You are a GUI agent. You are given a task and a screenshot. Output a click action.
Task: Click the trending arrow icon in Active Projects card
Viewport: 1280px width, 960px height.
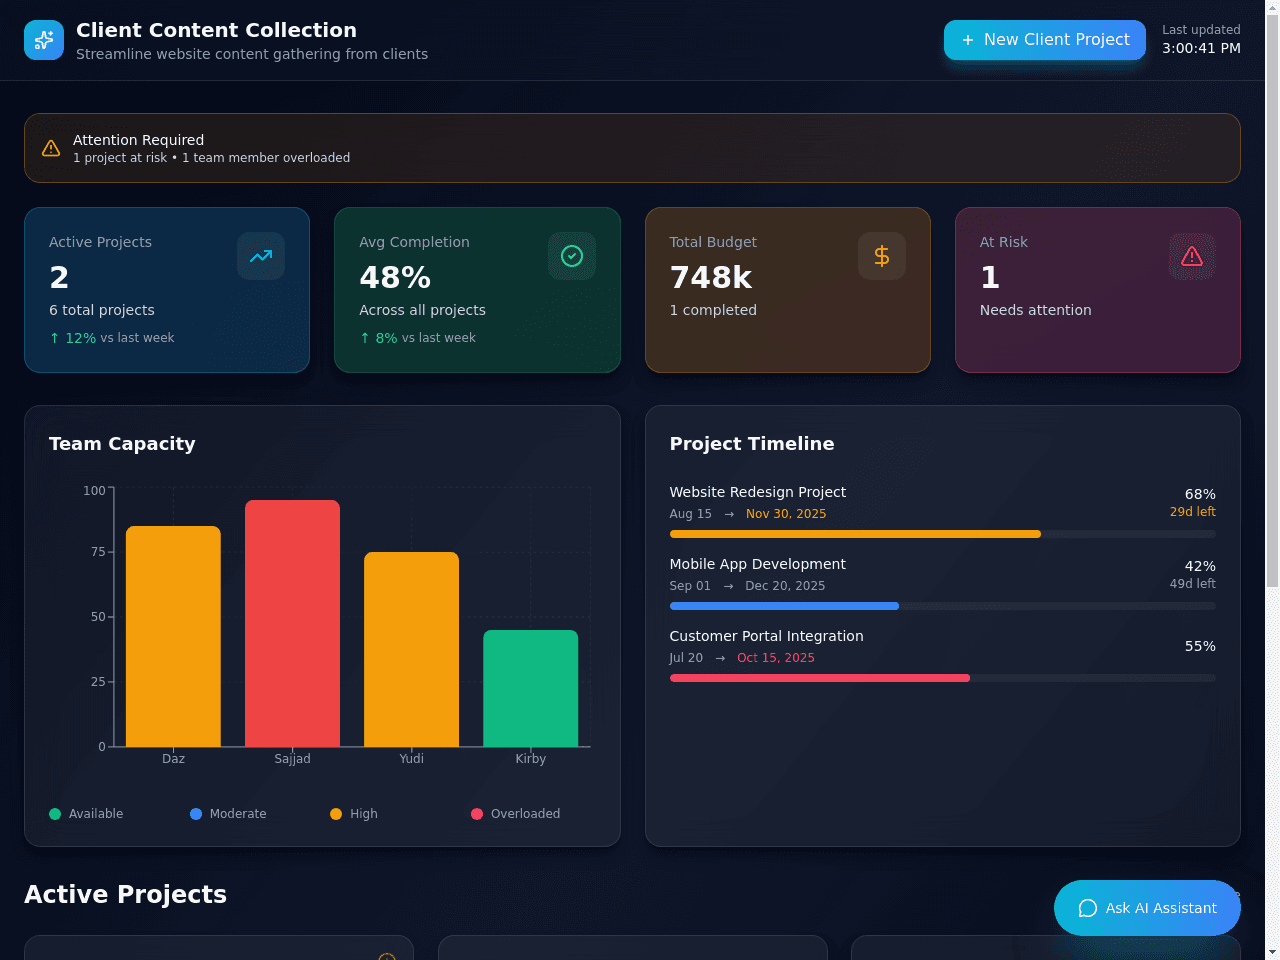point(261,256)
